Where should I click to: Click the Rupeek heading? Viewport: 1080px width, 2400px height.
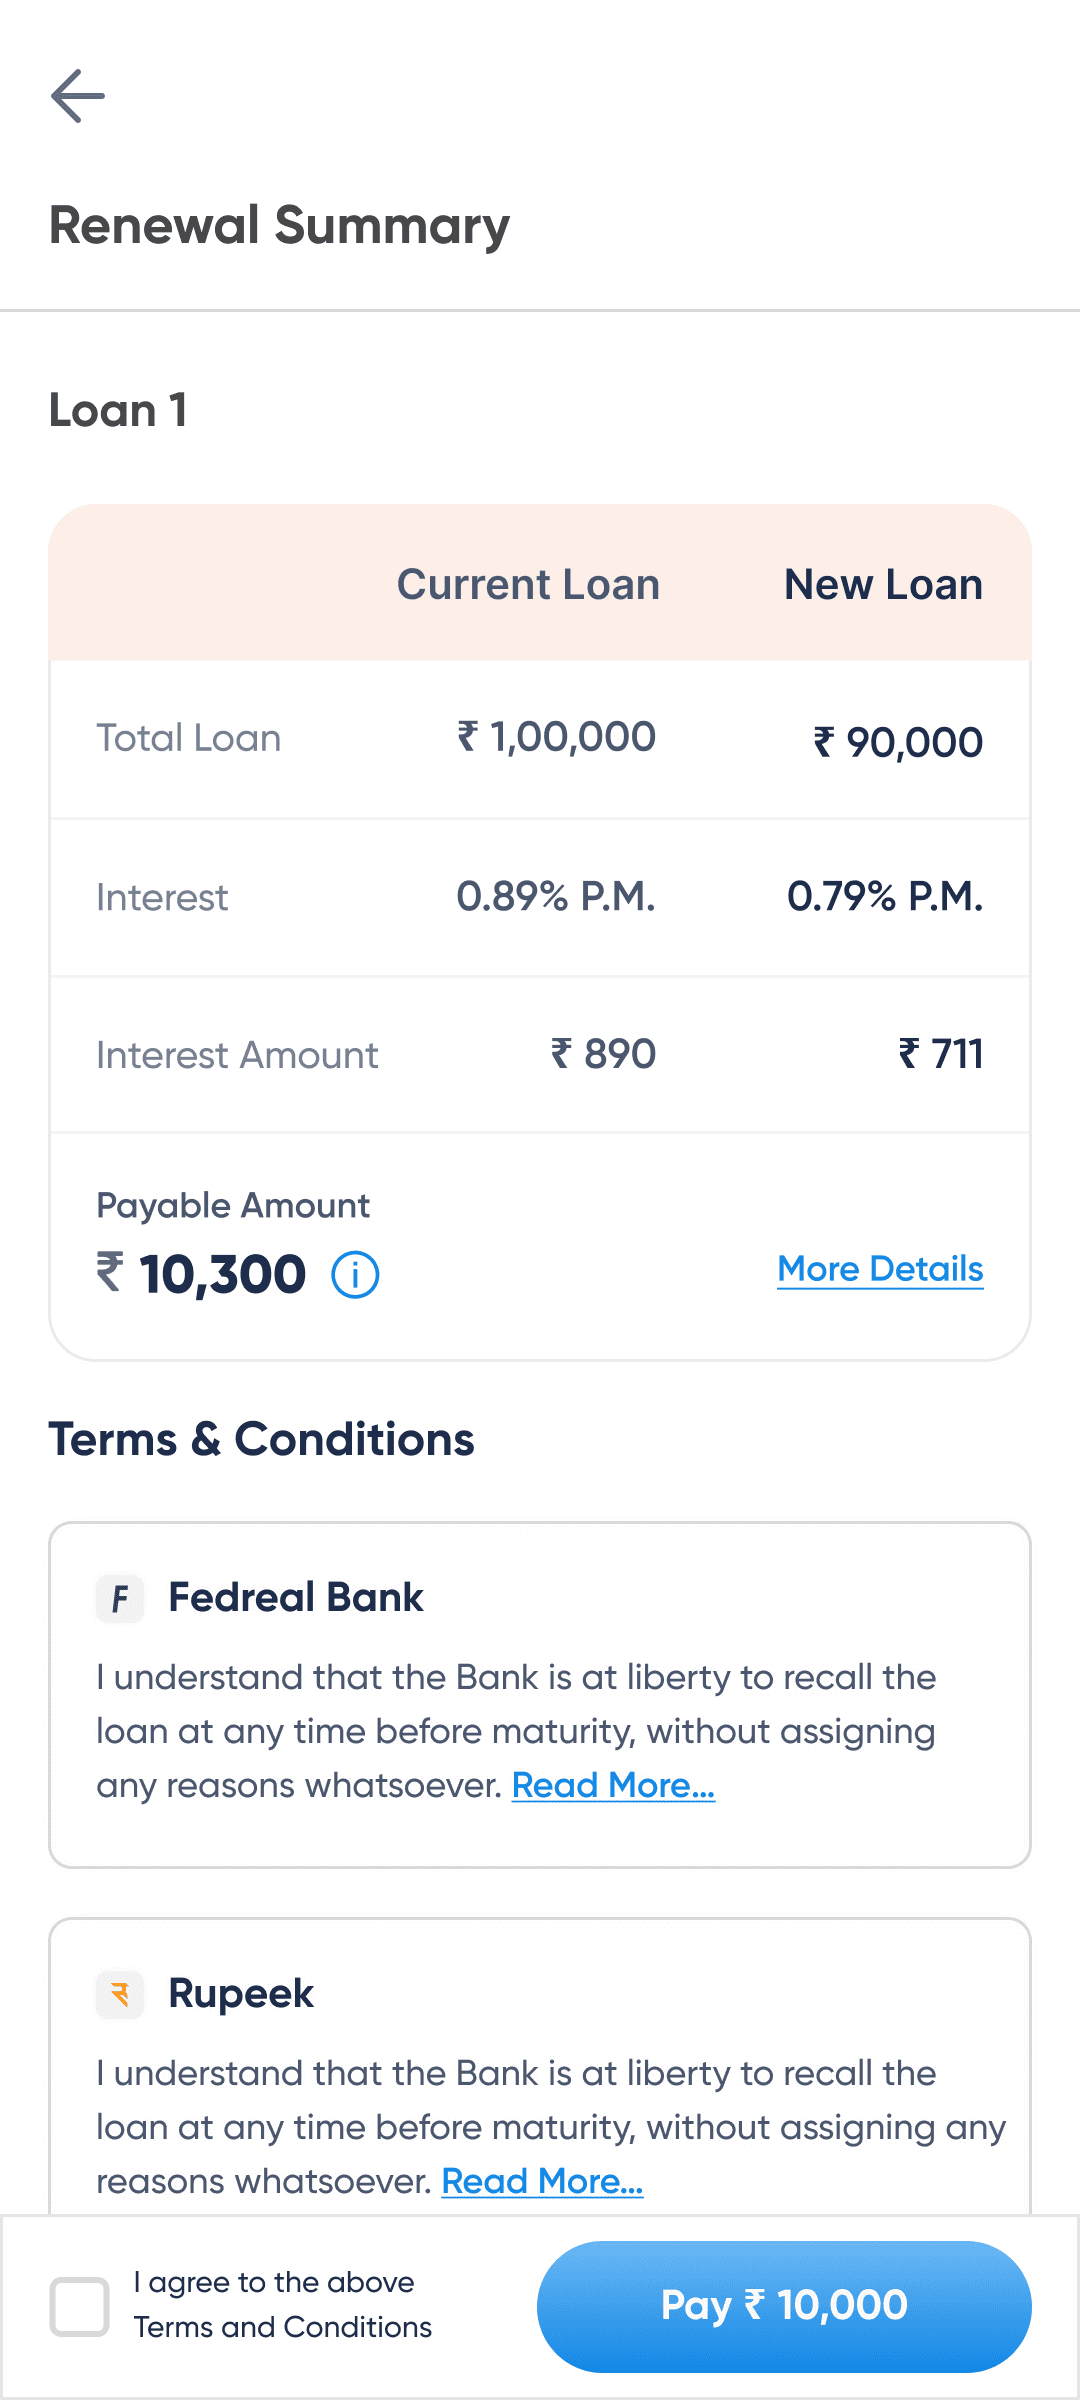tap(241, 1993)
